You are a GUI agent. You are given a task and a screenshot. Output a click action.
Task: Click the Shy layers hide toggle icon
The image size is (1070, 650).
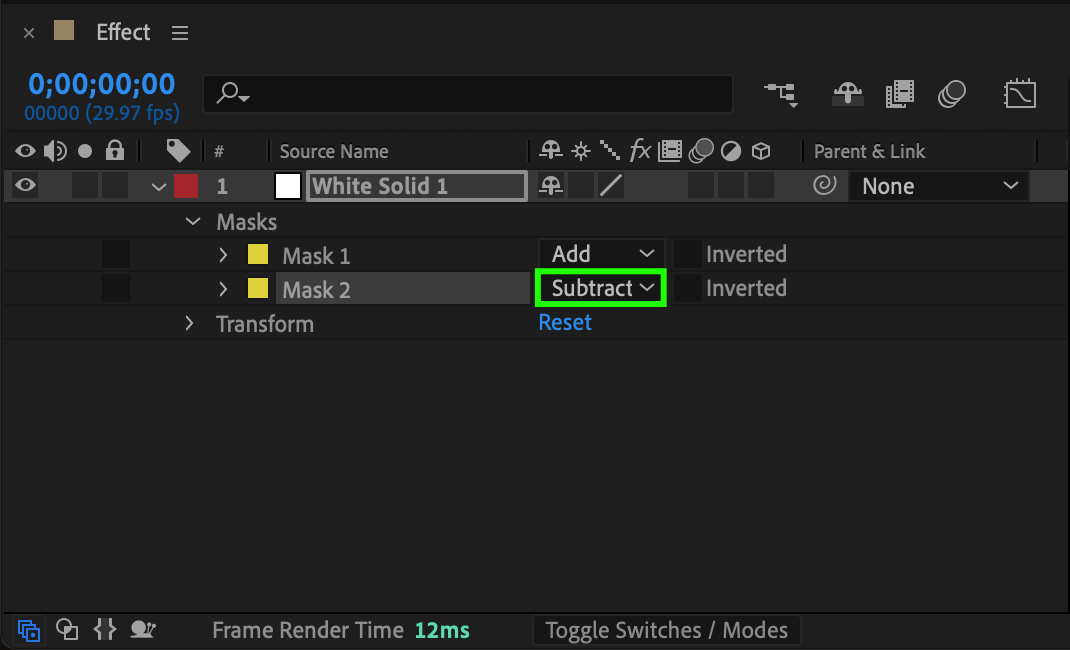[x=848, y=94]
